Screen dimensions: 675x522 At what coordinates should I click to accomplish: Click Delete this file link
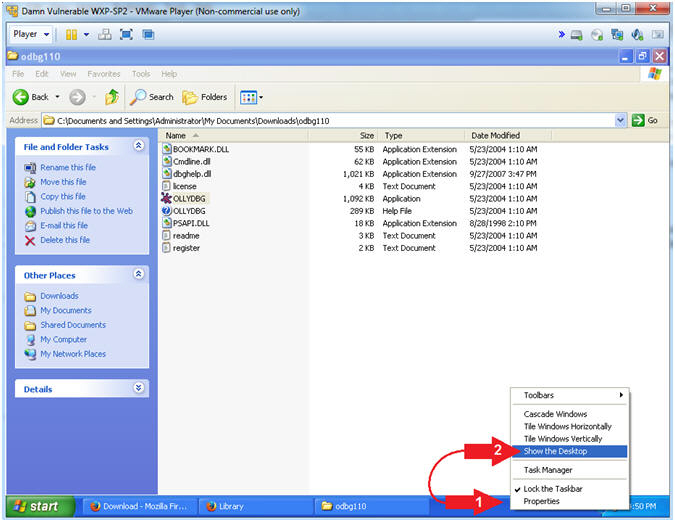pos(65,240)
